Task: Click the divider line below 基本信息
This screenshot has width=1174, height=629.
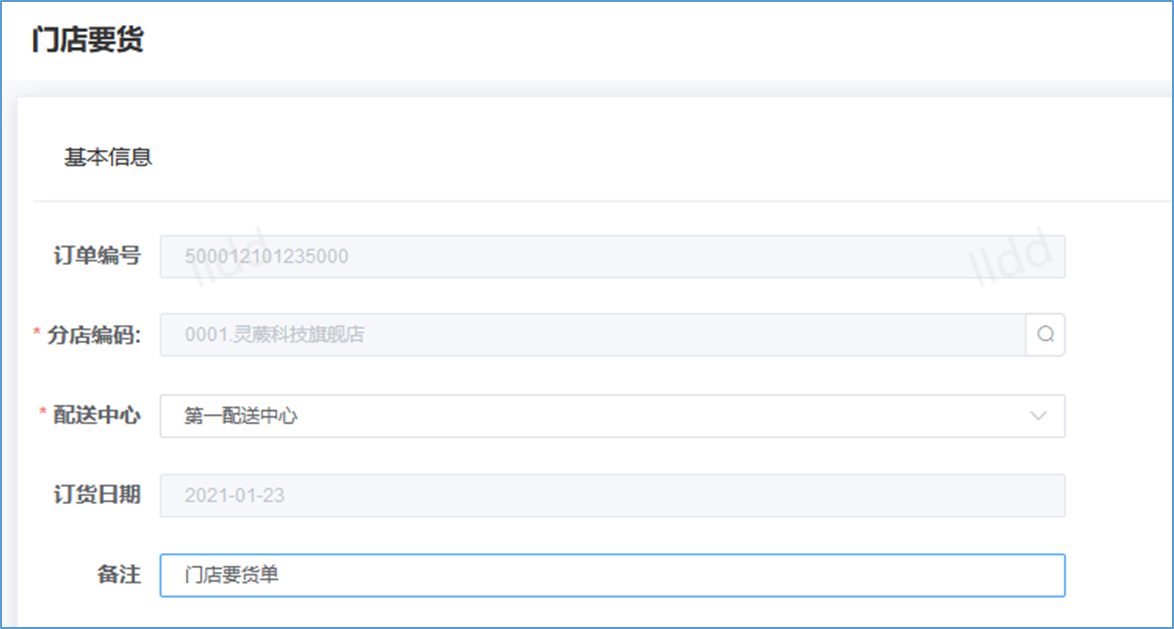Action: pos(600,201)
